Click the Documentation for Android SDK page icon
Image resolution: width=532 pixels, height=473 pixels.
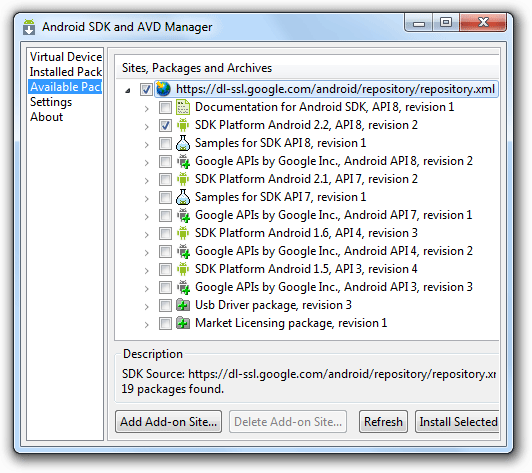183,107
